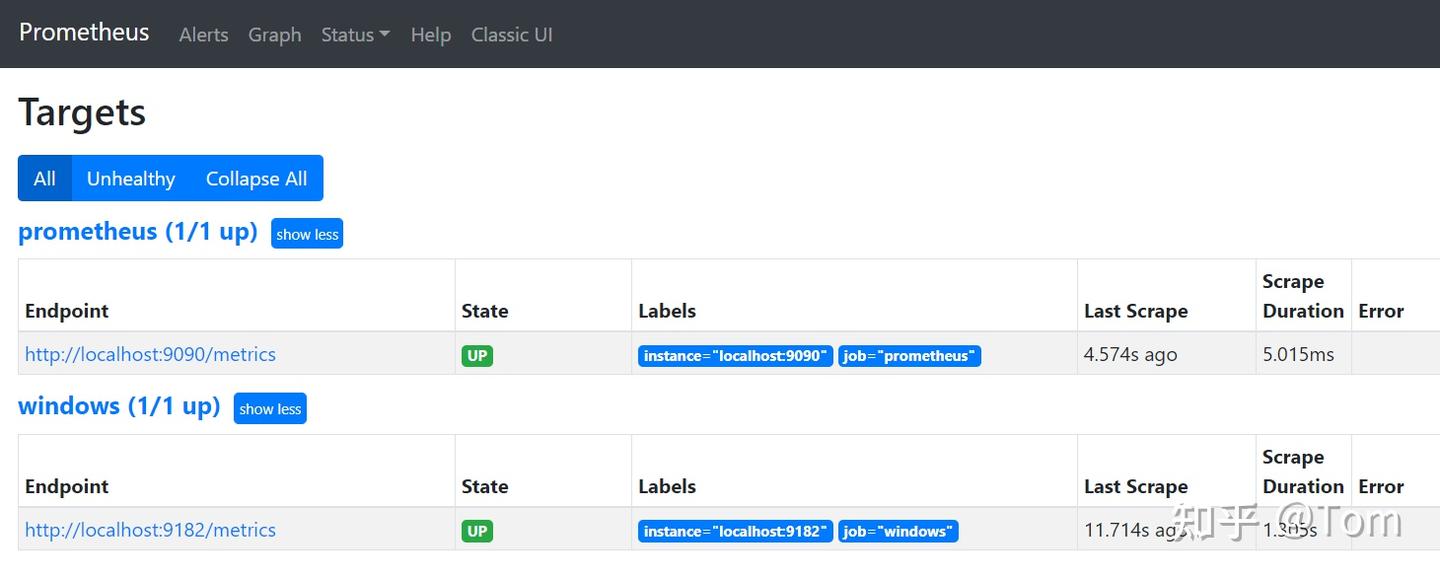Open the localhost:9182 metrics endpoint link
The image size is (1440, 579).
click(150, 530)
